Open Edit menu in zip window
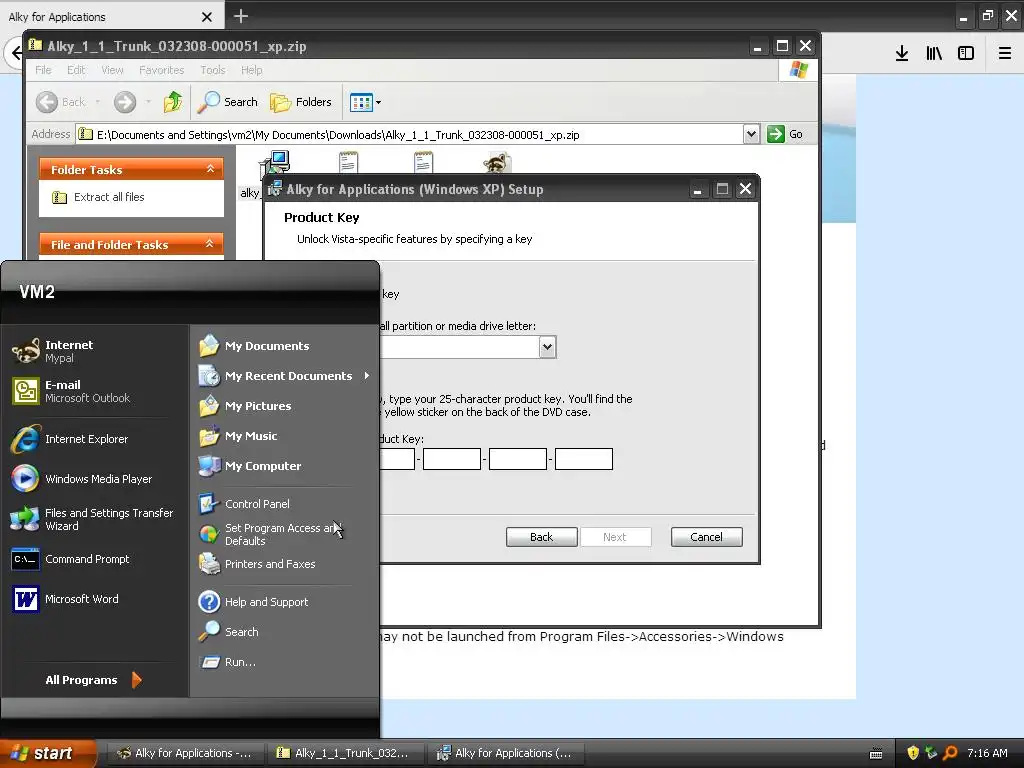The width and height of the screenshot is (1024, 768). (76, 70)
